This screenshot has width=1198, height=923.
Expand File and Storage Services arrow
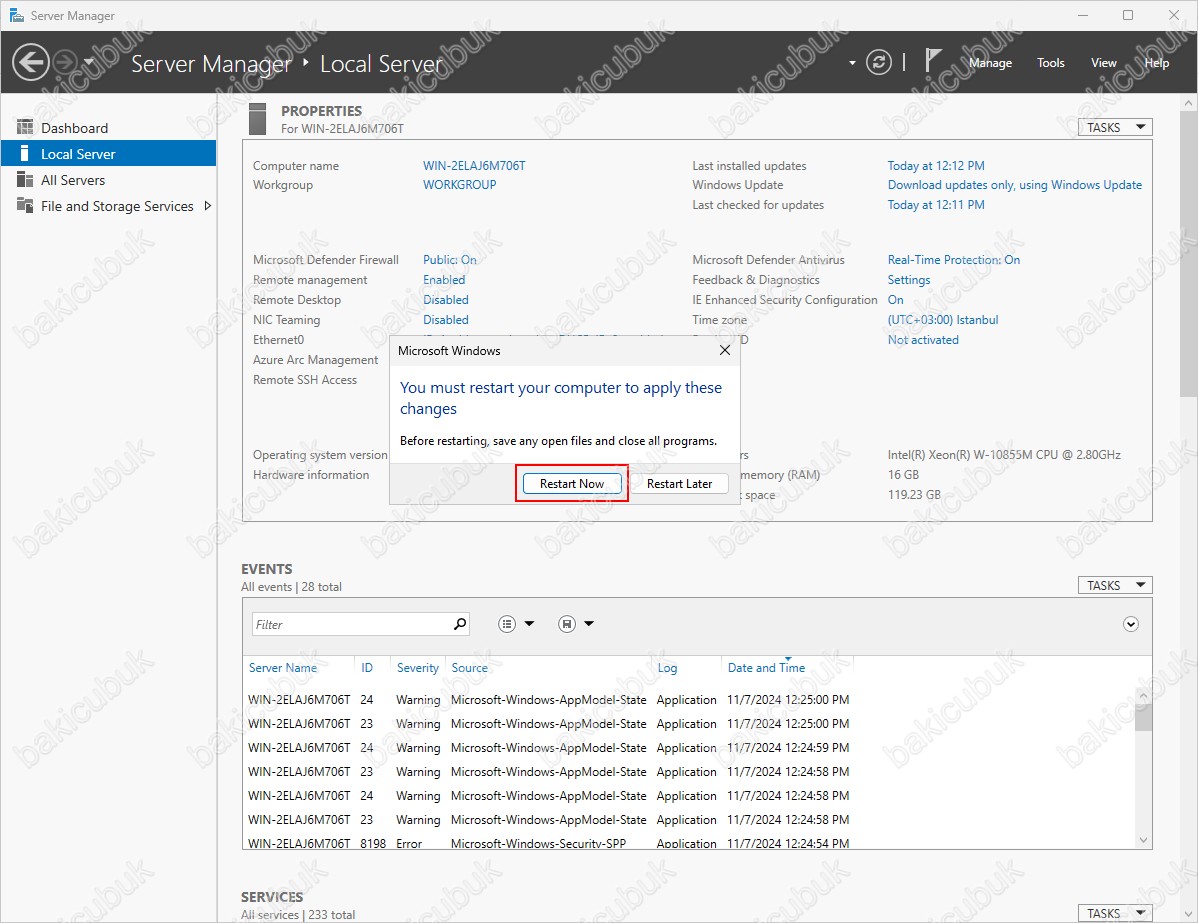point(207,206)
